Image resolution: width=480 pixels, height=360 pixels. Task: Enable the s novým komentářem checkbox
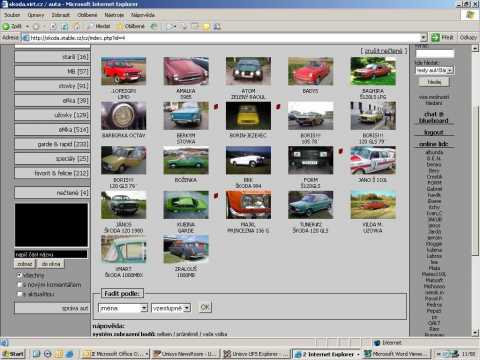pos(20,285)
